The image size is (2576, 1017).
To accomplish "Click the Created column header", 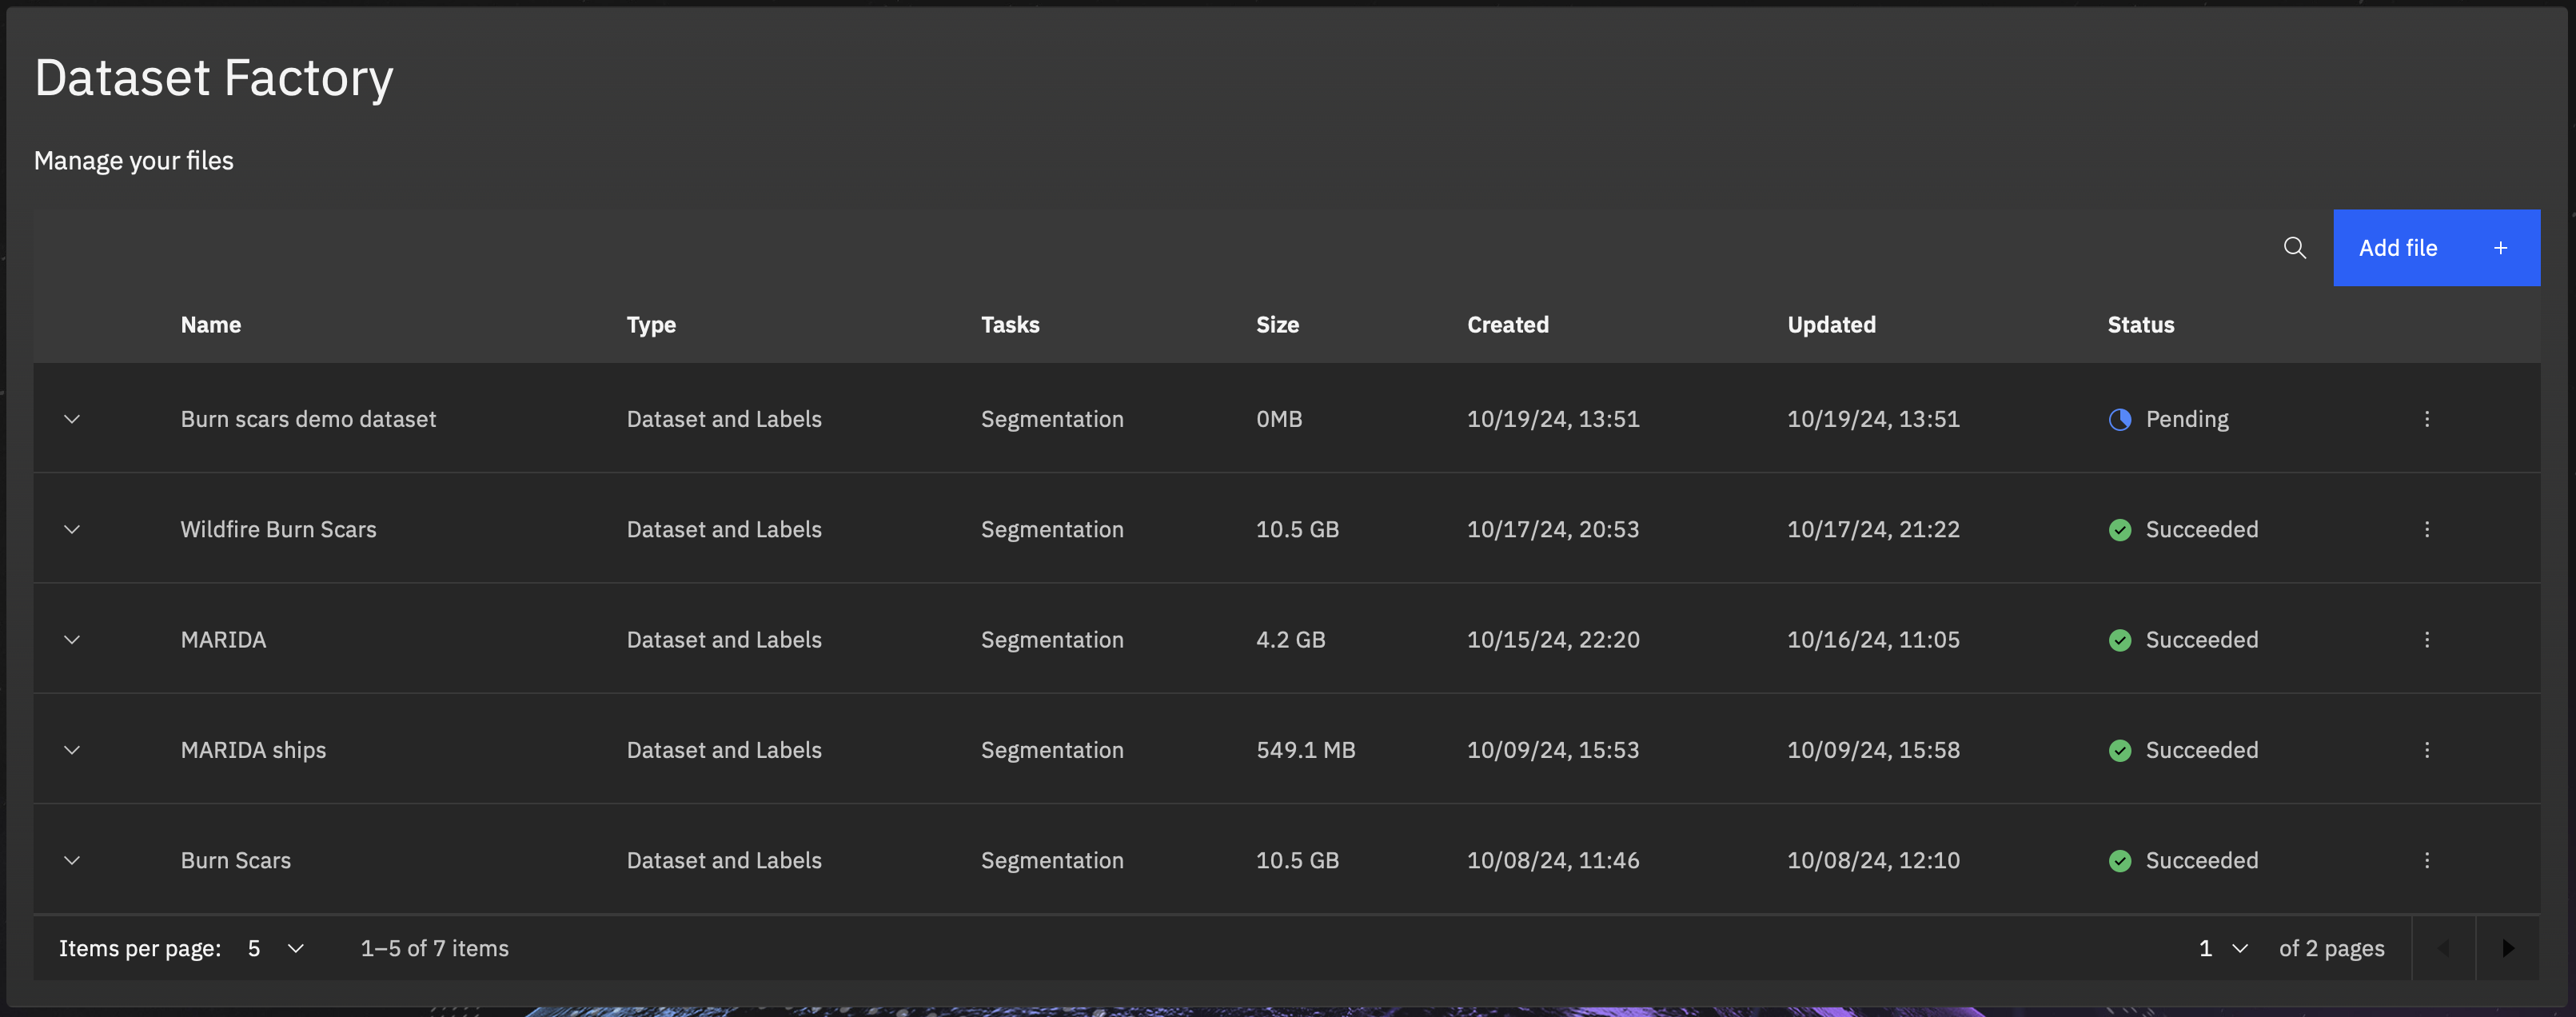I will 1507,324.
